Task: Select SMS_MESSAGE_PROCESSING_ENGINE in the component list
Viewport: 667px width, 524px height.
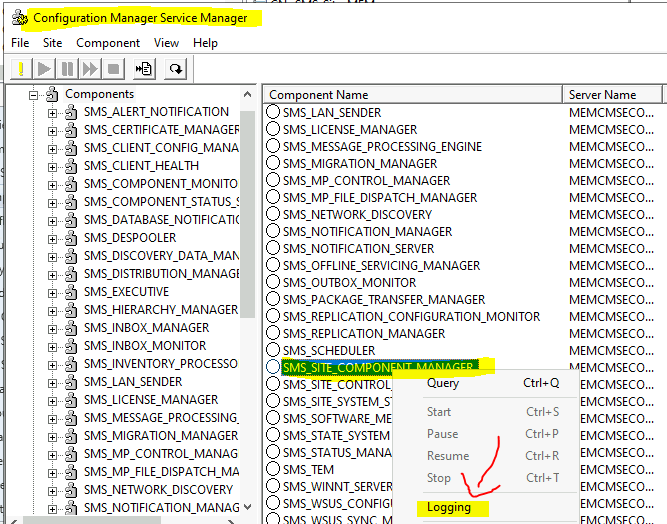Action: point(382,146)
